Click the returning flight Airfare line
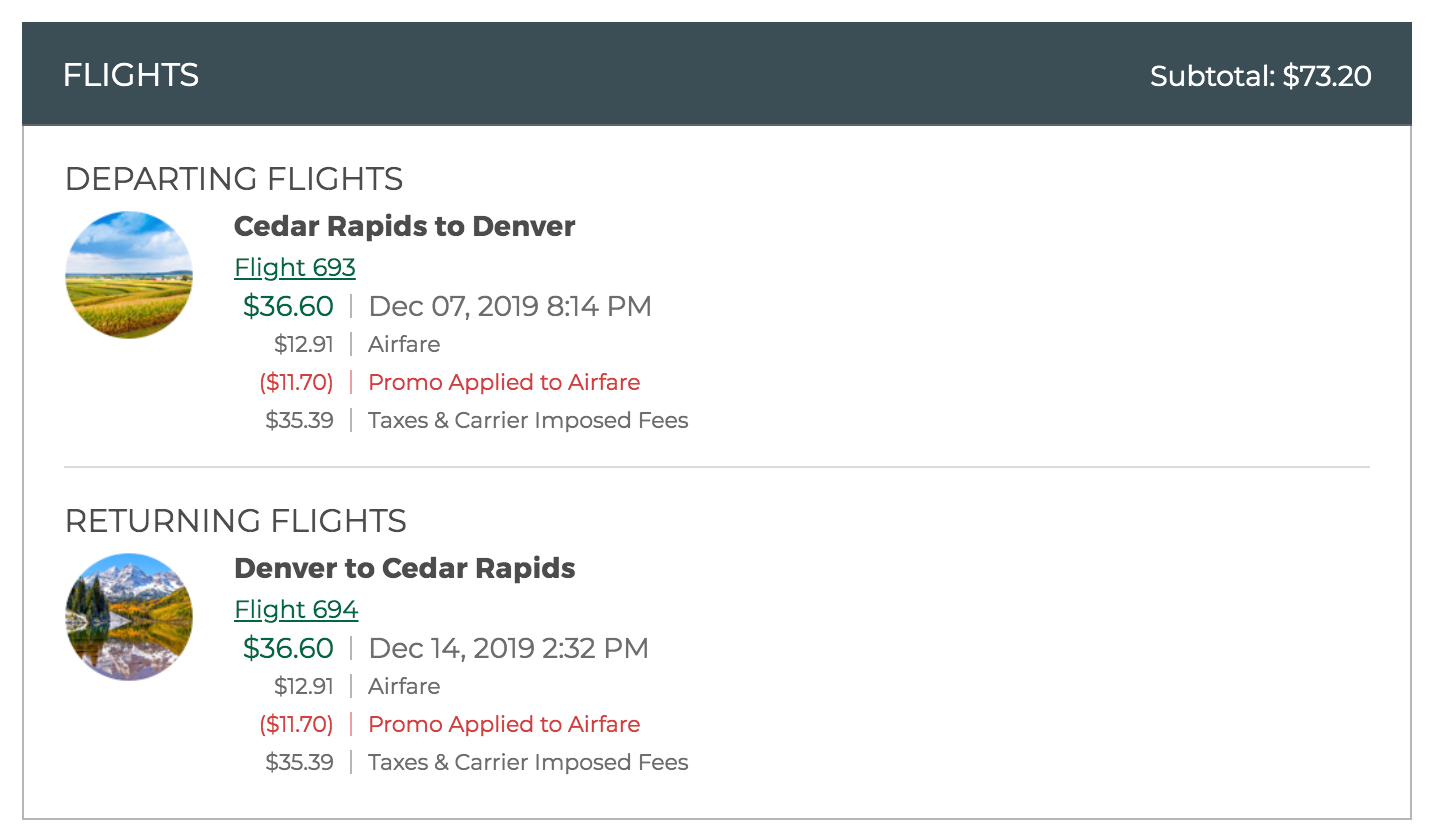 click(404, 686)
